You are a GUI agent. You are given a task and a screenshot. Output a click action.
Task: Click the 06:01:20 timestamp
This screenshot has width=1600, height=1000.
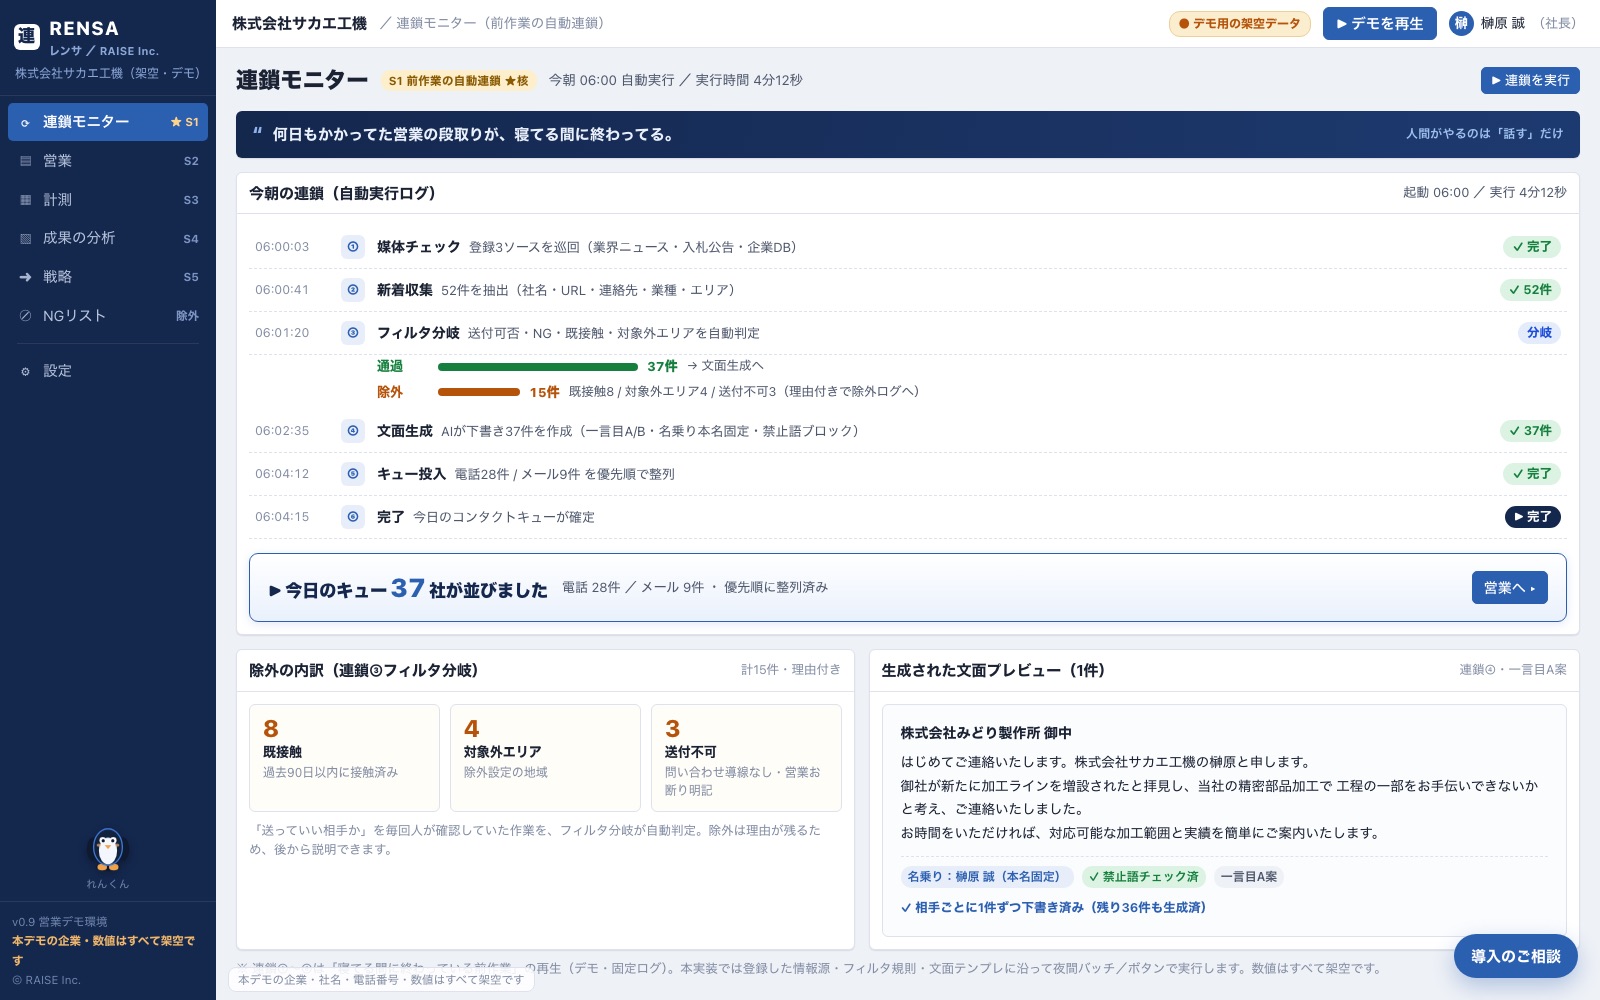pos(282,333)
